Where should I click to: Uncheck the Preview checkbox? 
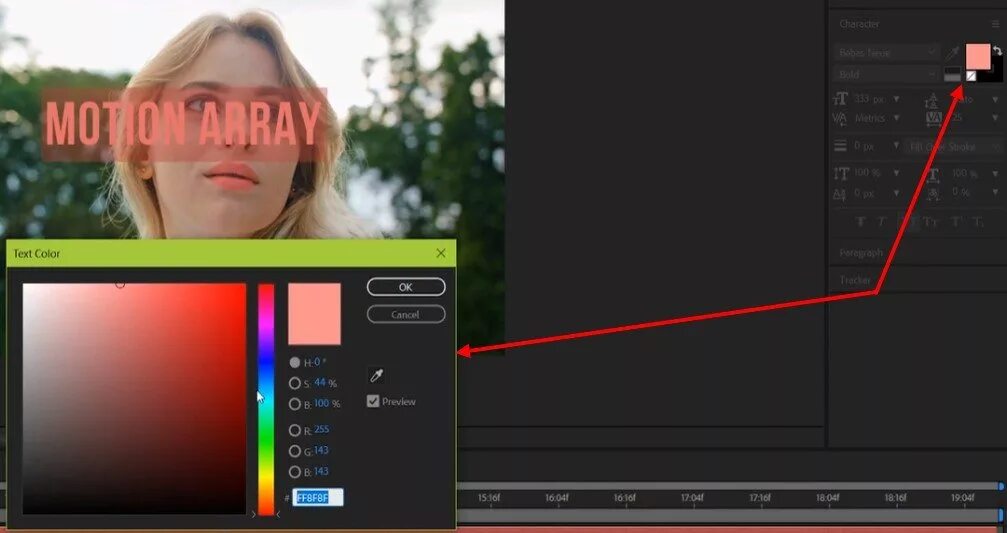(373, 401)
